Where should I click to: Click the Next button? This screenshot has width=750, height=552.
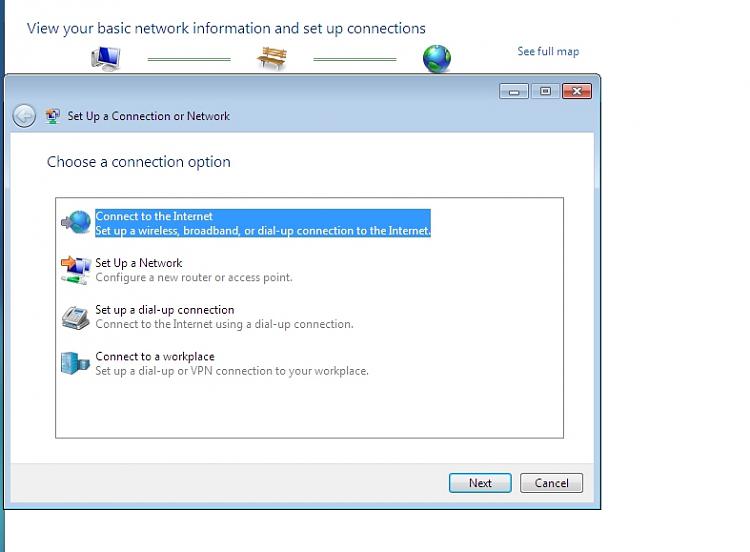(480, 483)
